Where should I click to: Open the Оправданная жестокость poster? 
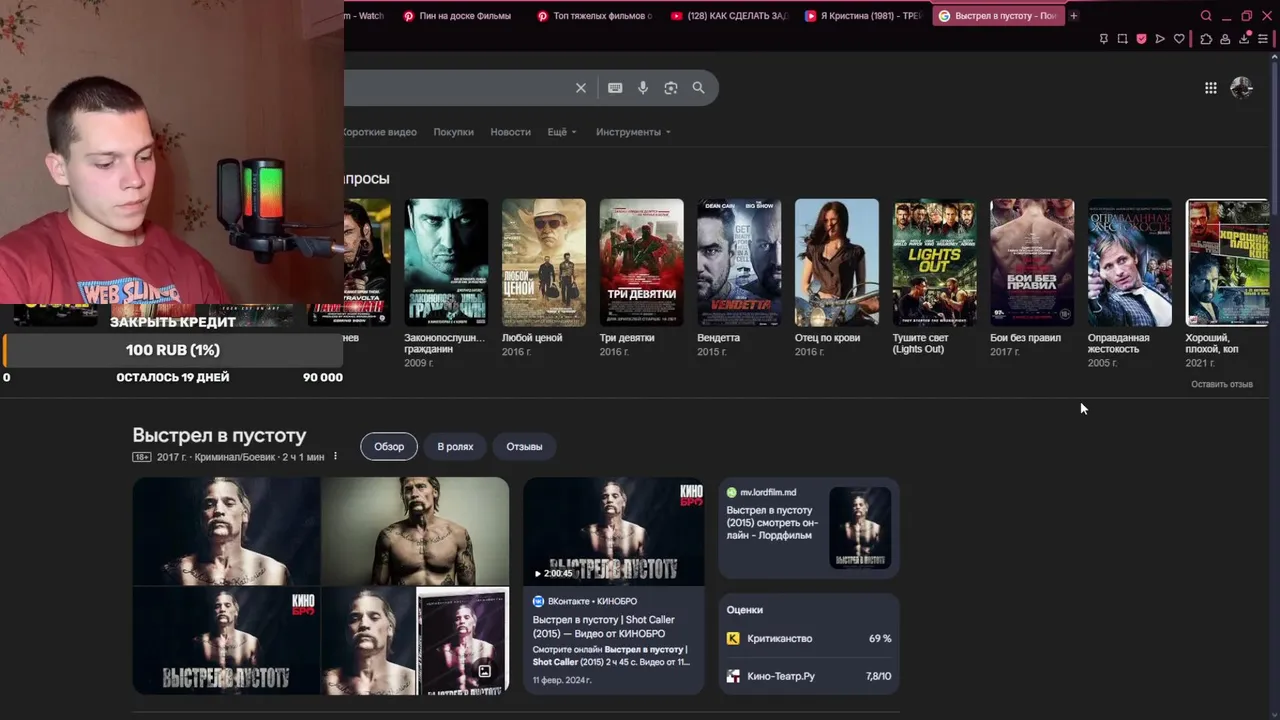click(1130, 263)
